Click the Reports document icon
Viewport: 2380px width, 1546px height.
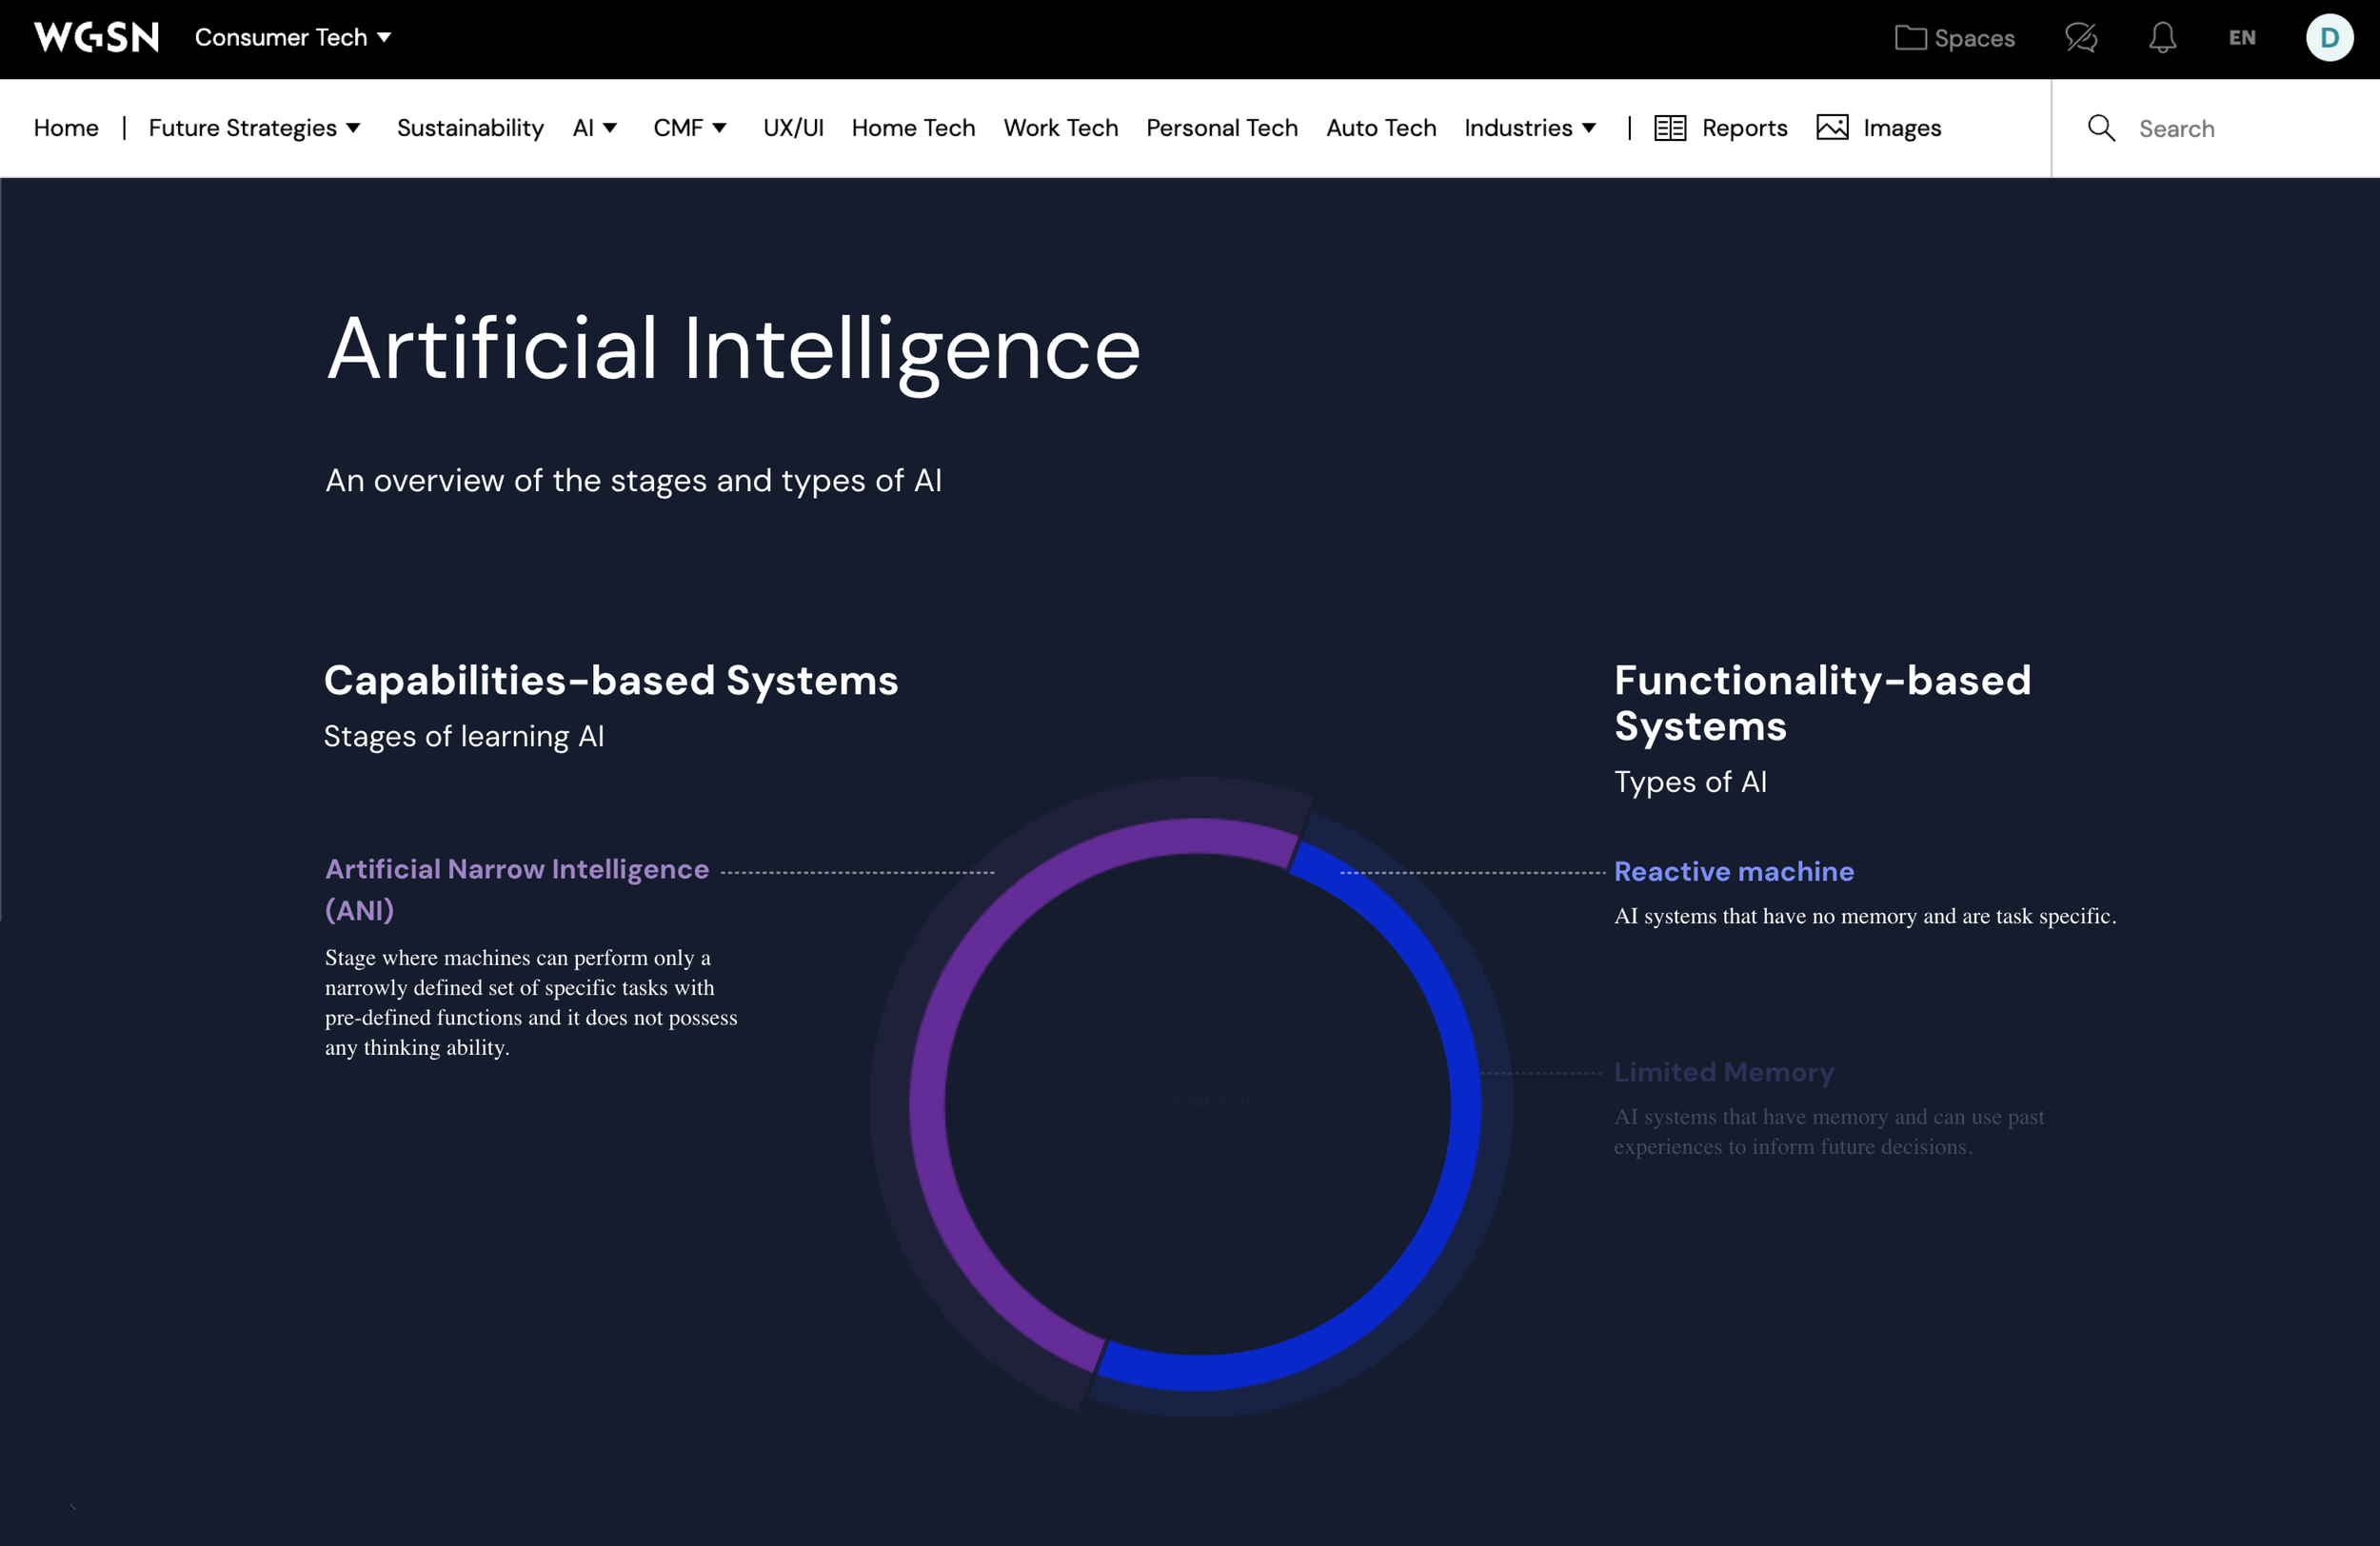pyautogui.click(x=1669, y=128)
